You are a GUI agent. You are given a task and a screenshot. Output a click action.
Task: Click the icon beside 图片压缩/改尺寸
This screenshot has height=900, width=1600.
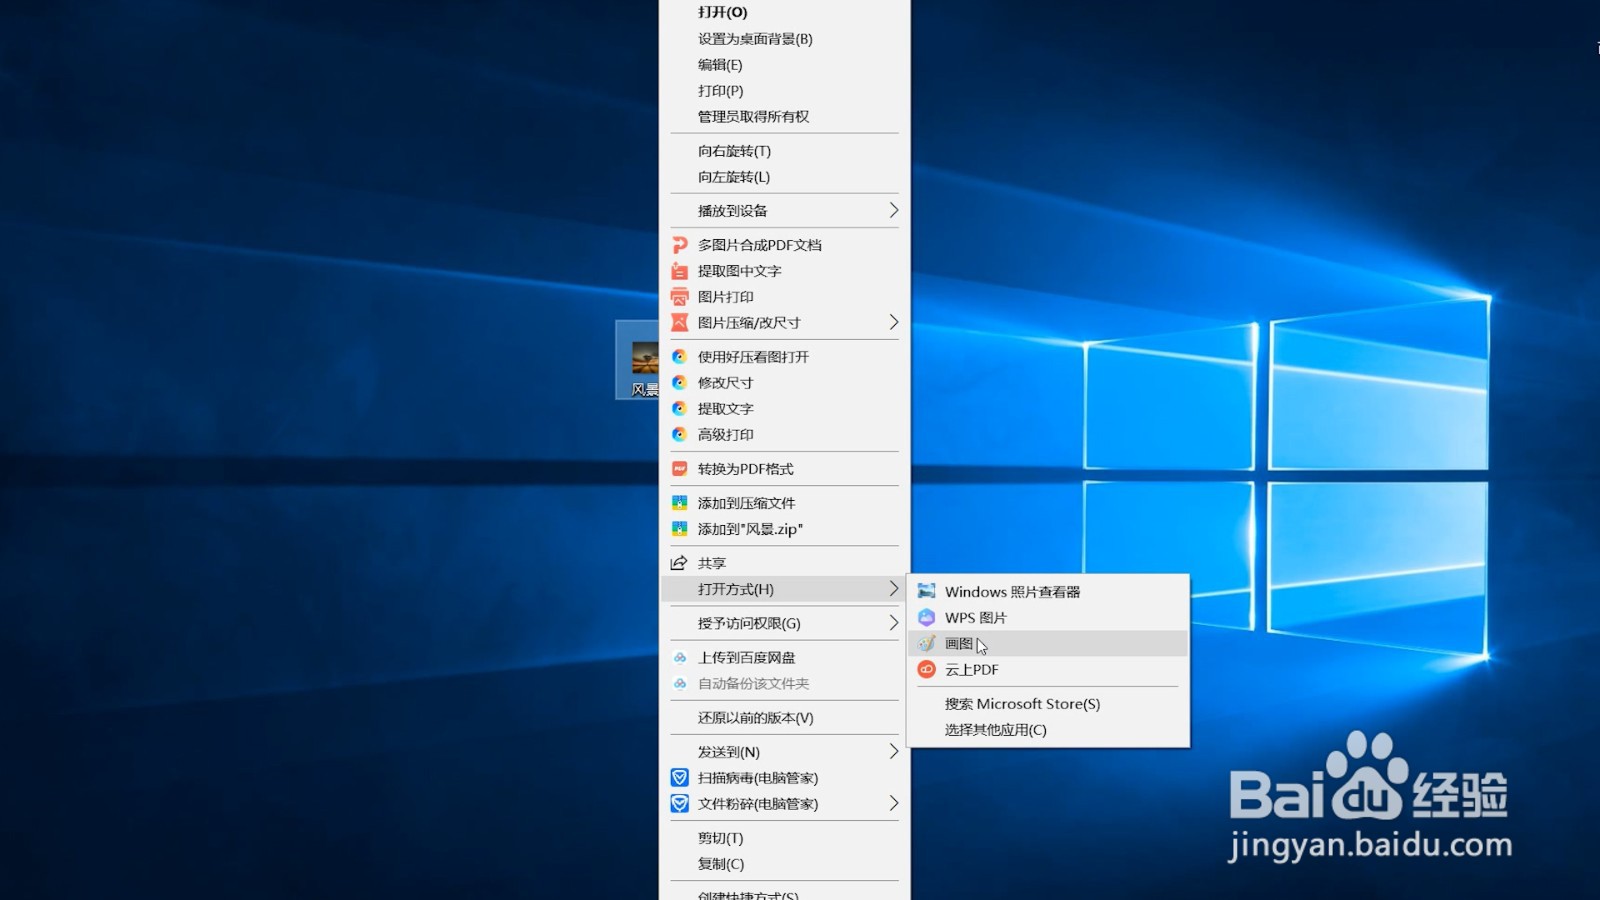(x=679, y=323)
